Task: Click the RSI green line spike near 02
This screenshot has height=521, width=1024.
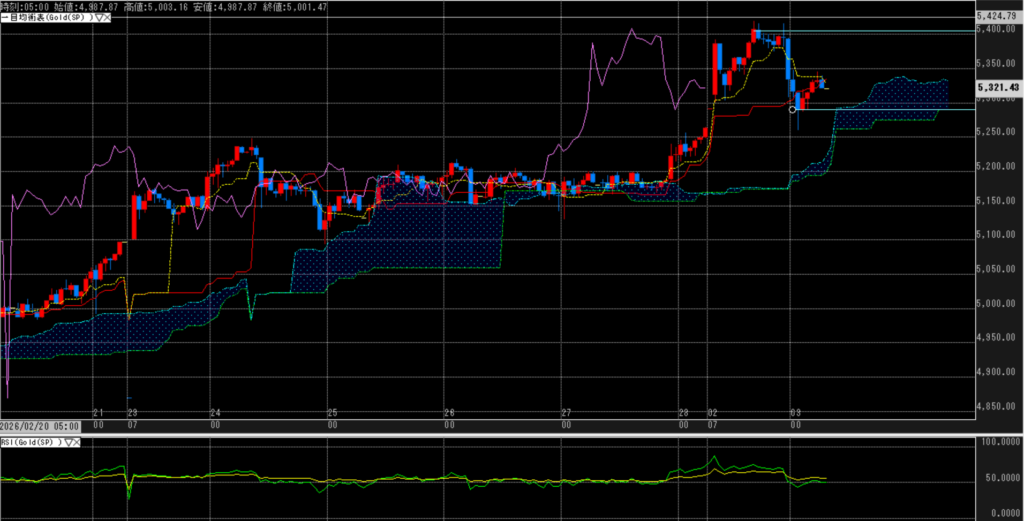Action: coord(713,459)
